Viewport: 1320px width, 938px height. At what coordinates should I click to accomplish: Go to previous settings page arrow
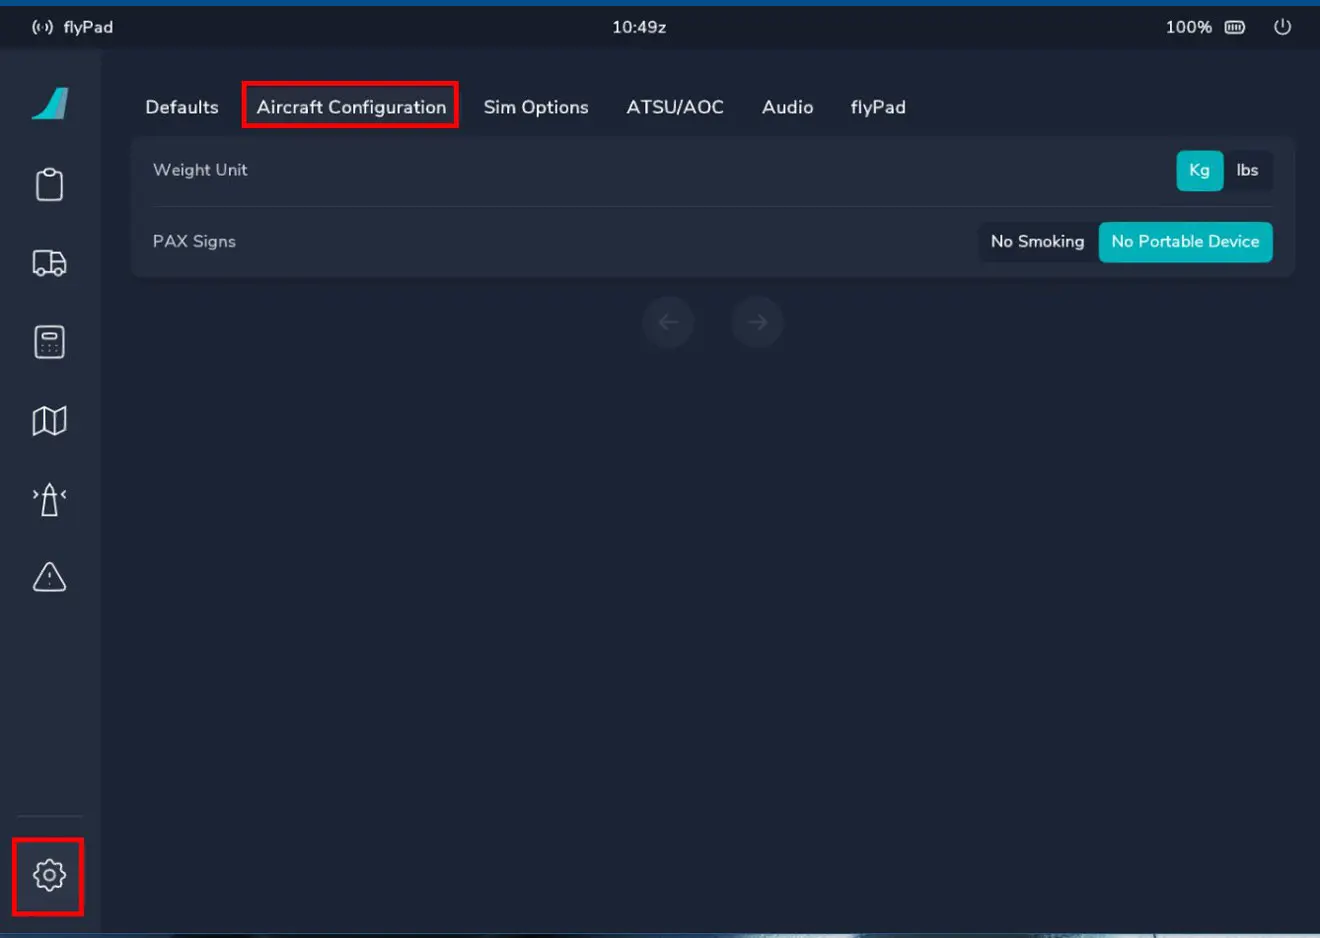pos(668,322)
